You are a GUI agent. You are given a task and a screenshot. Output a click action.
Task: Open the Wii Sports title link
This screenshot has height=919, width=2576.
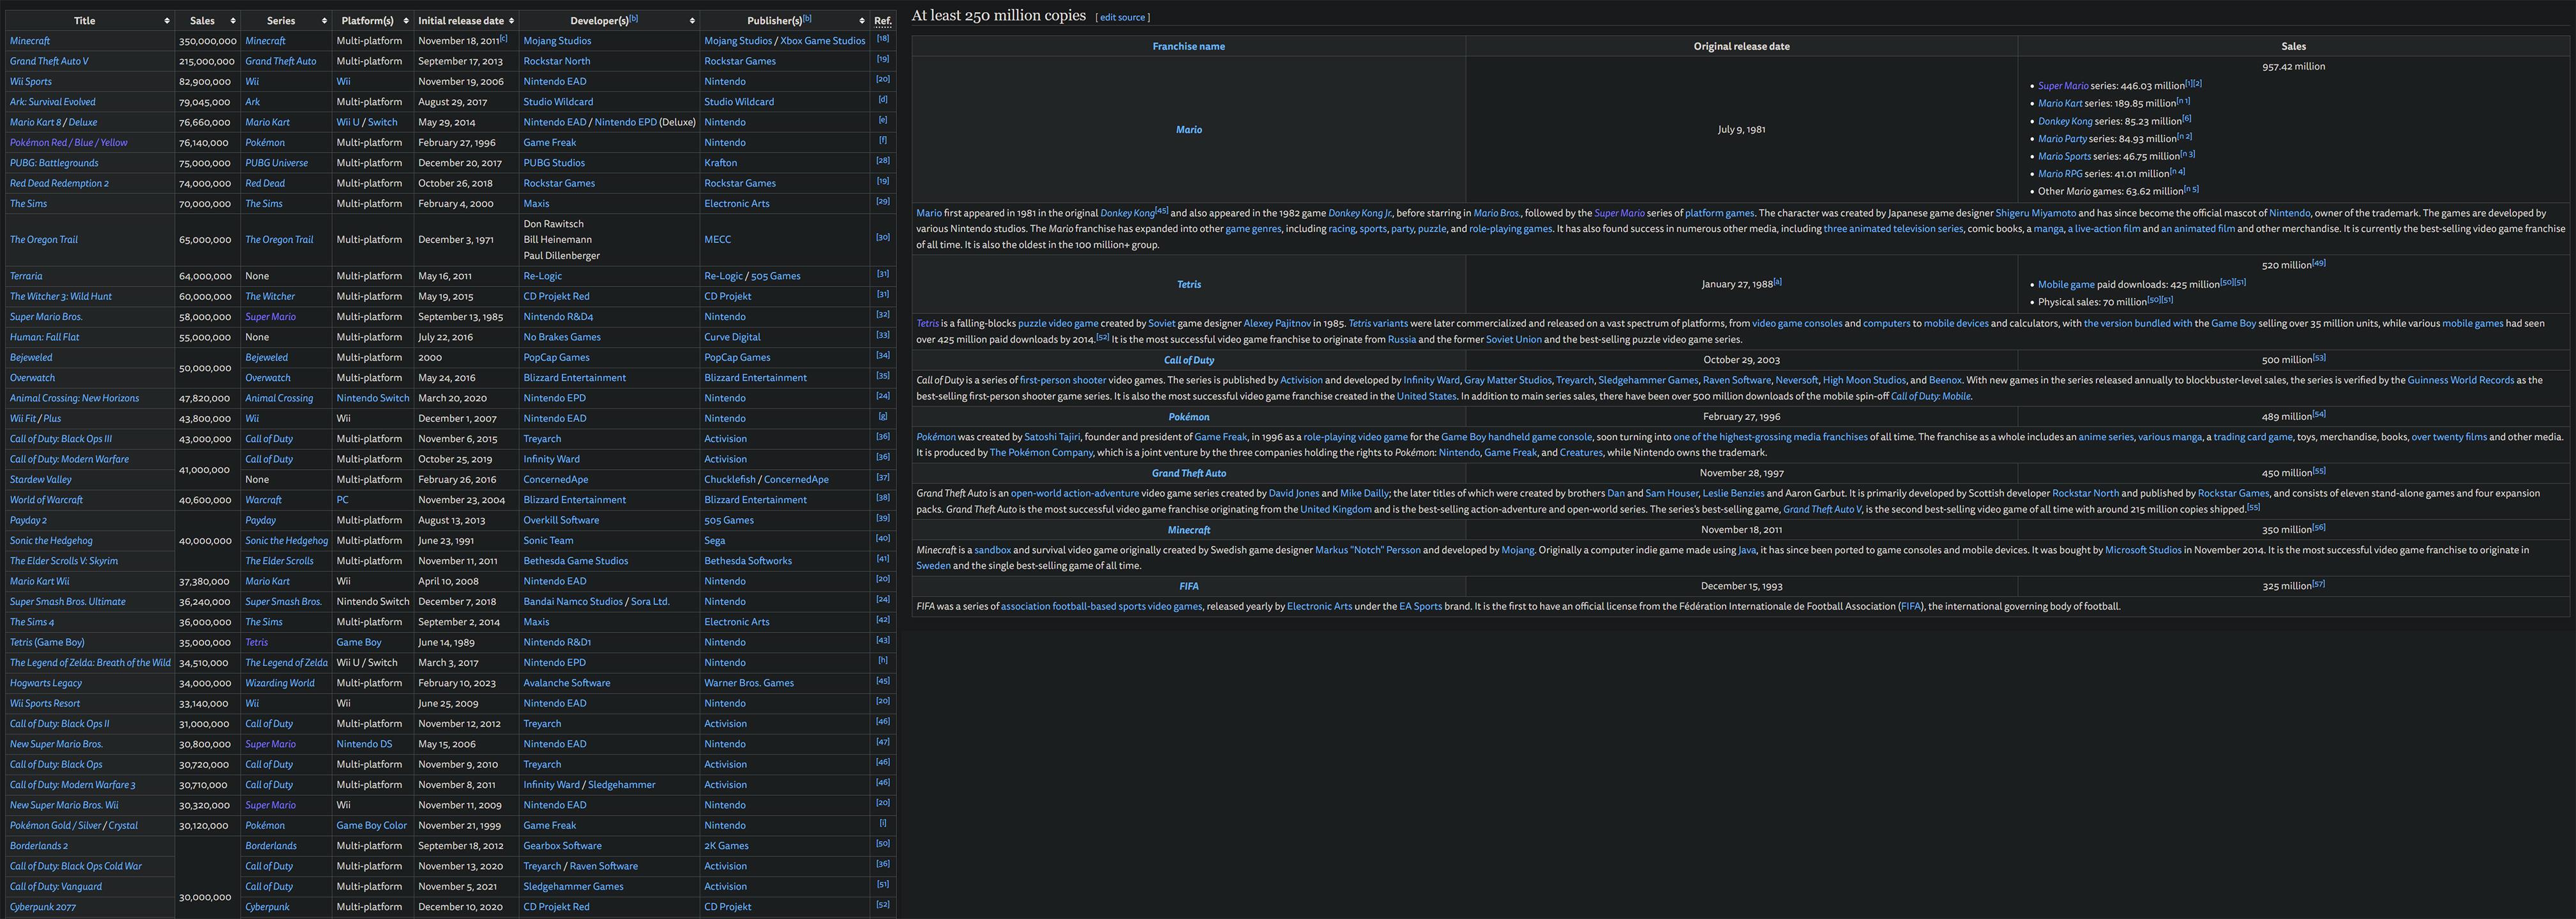(31, 82)
